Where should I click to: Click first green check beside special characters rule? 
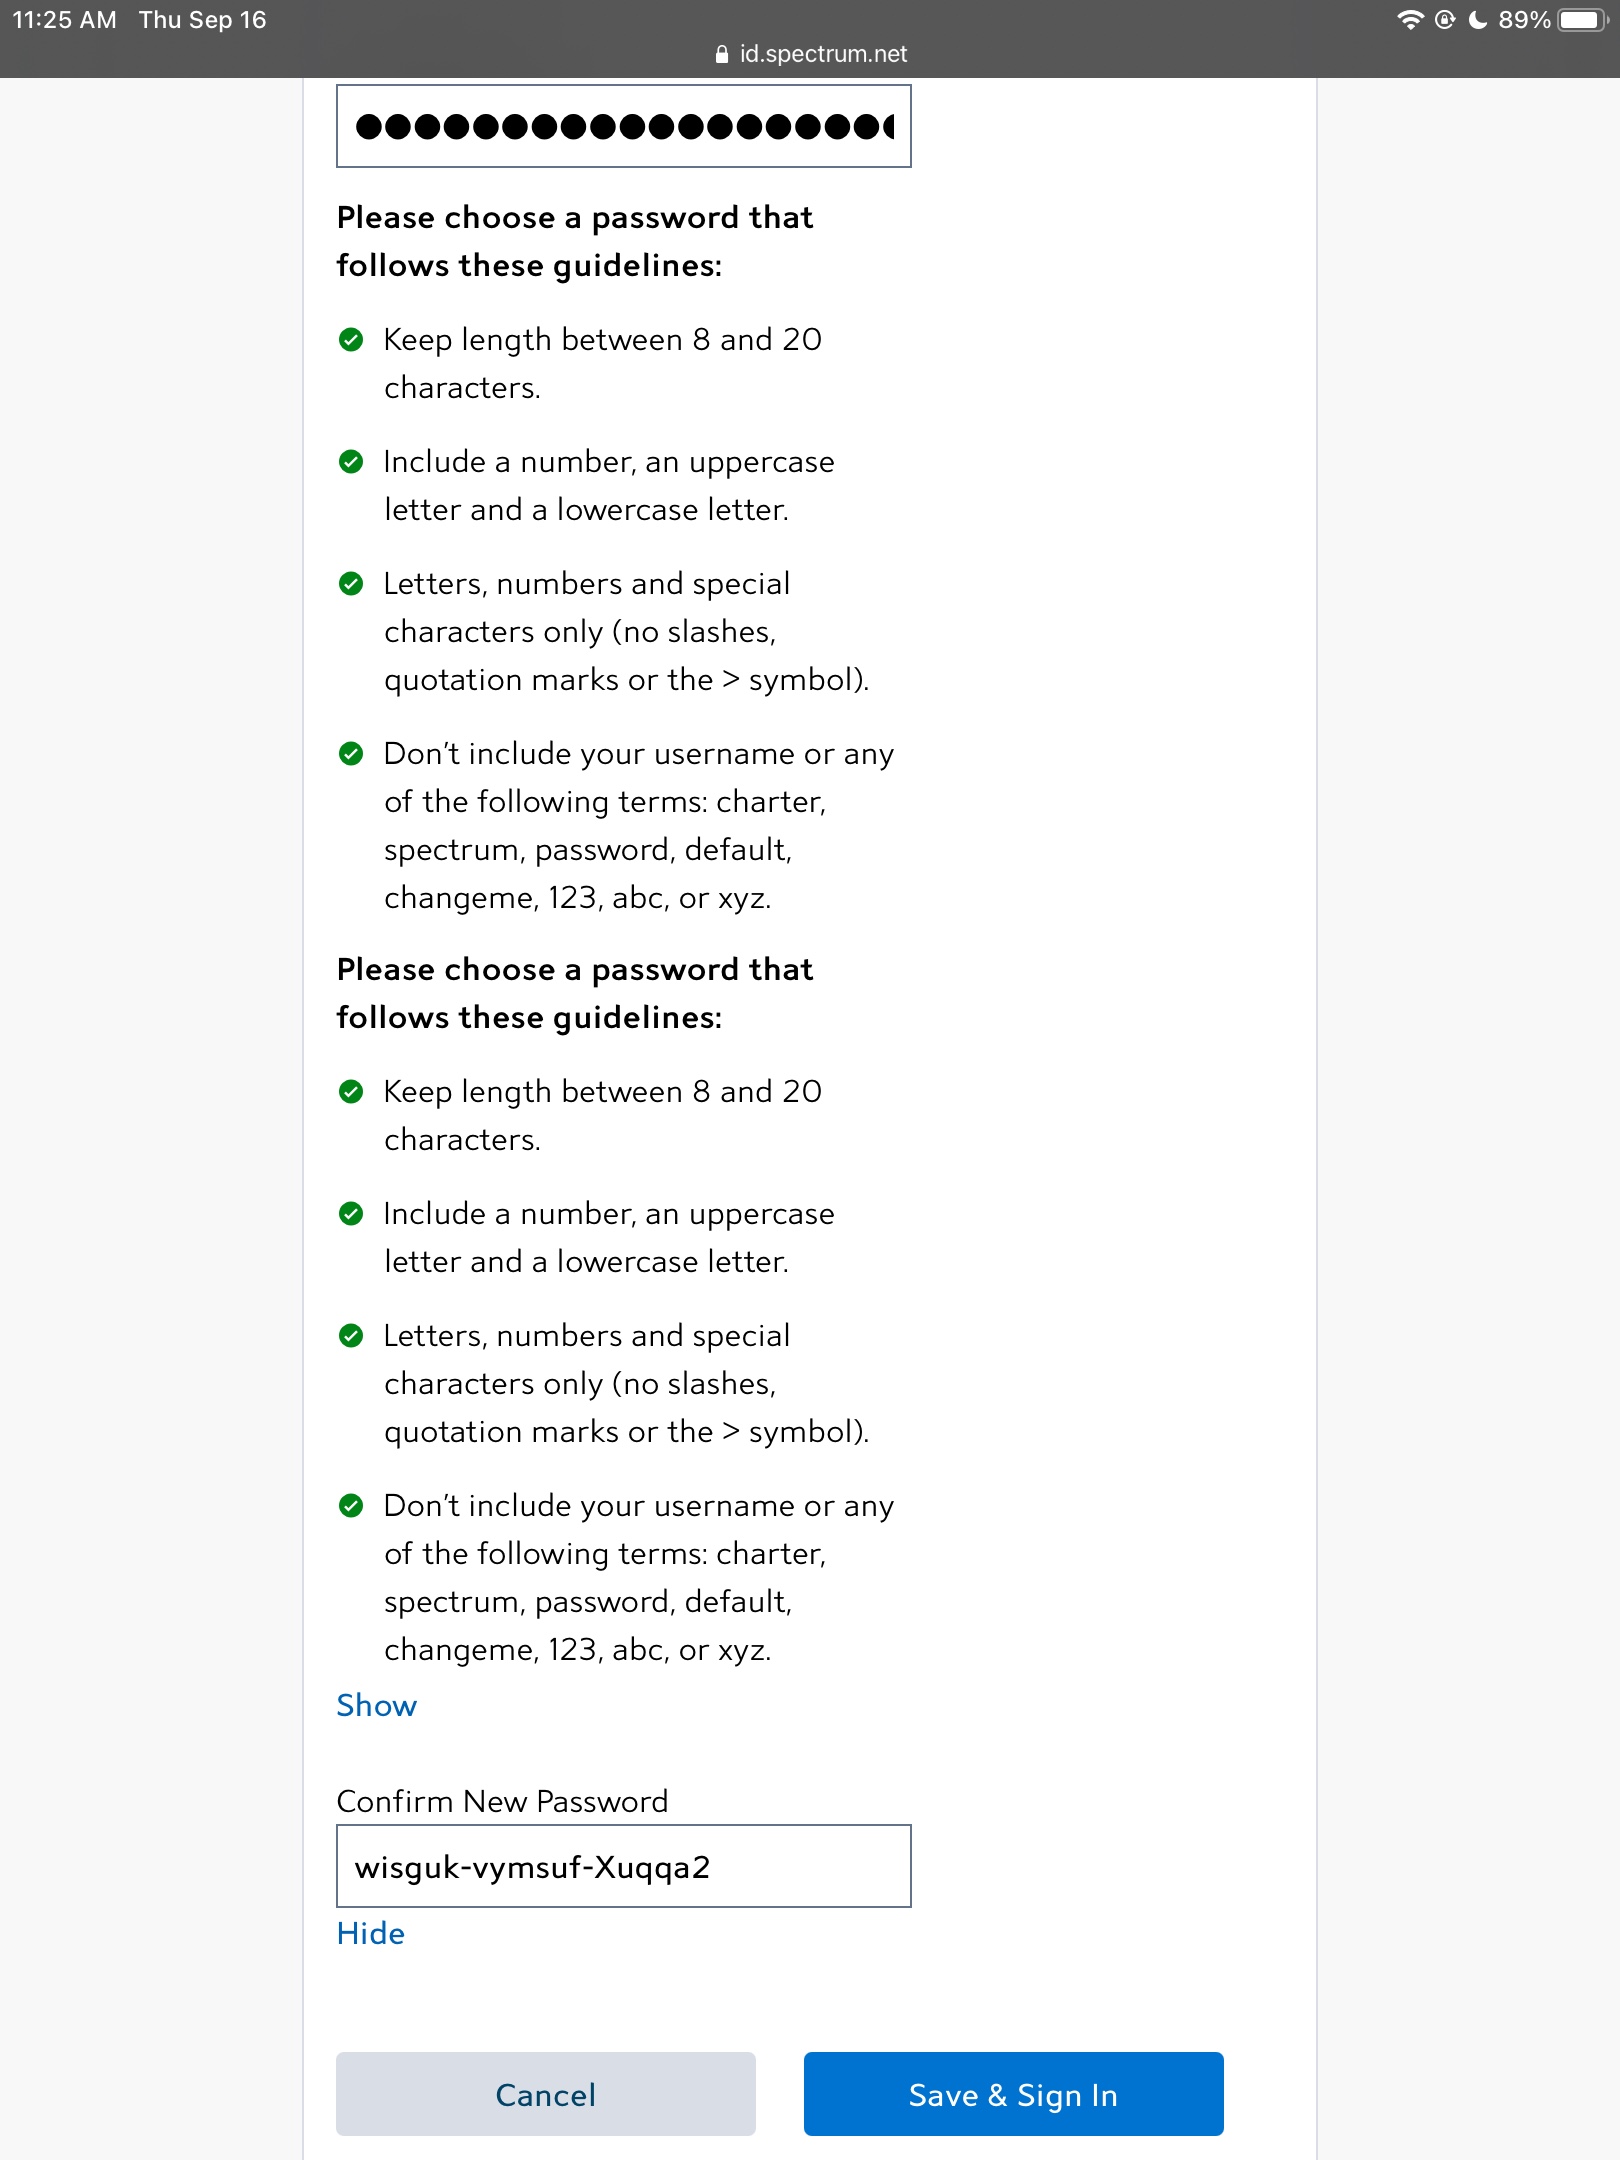point(351,584)
